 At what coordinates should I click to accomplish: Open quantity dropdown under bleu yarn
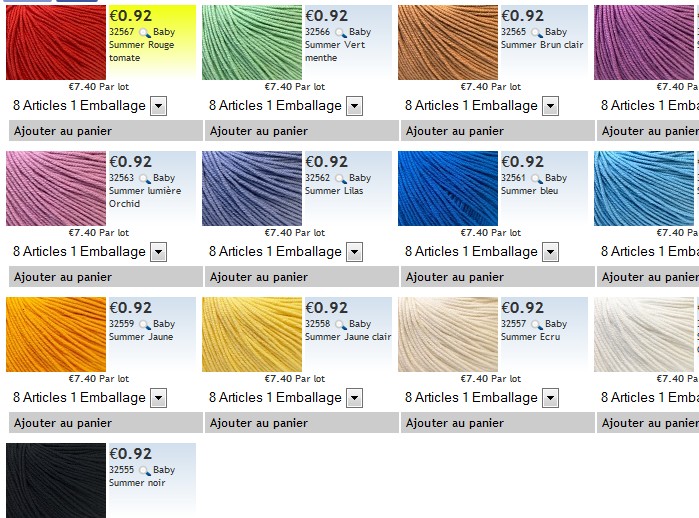(551, 252)
